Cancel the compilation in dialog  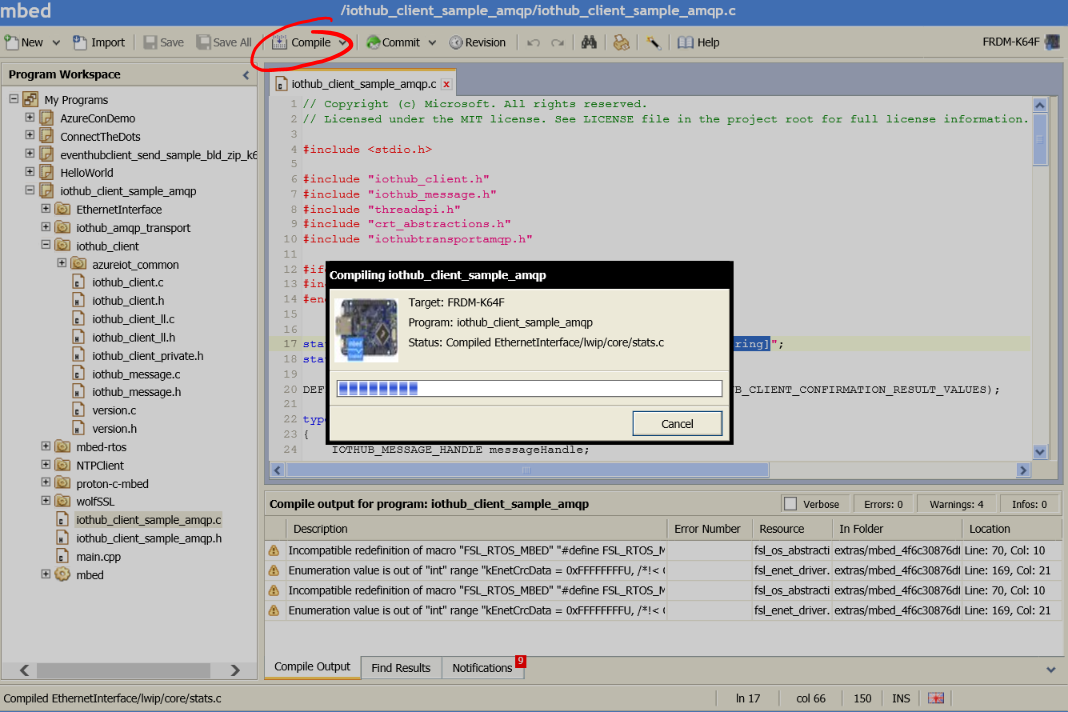[677, 424]
